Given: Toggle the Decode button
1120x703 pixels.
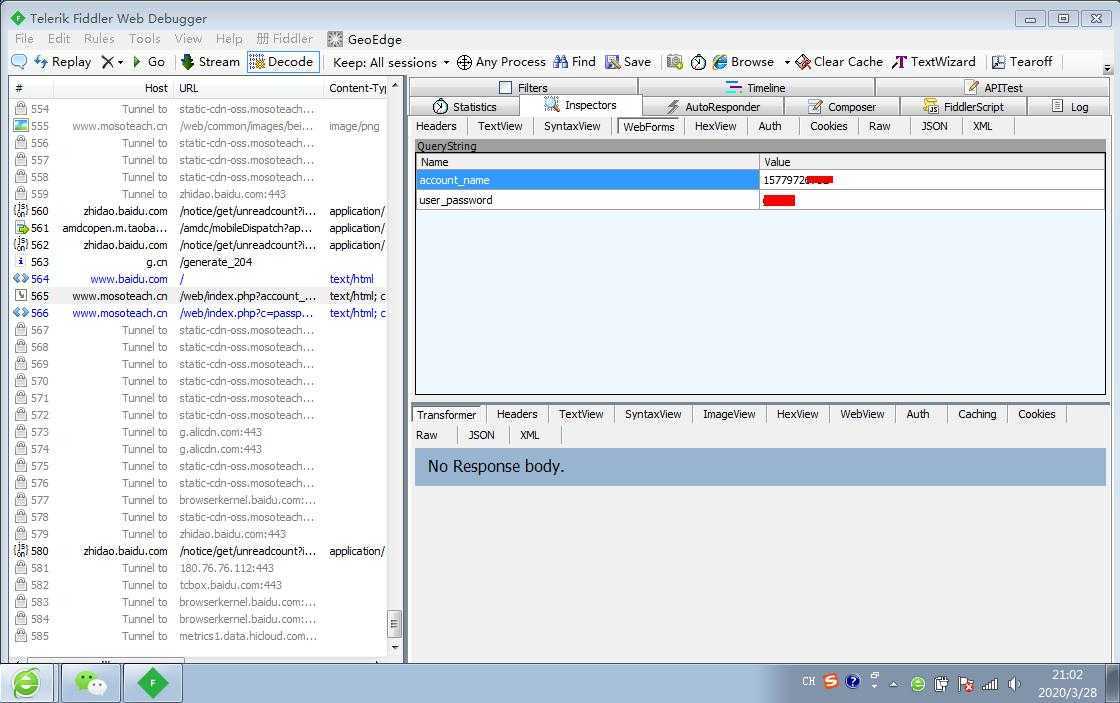Looking at the screenshot, I should [283, 62].
